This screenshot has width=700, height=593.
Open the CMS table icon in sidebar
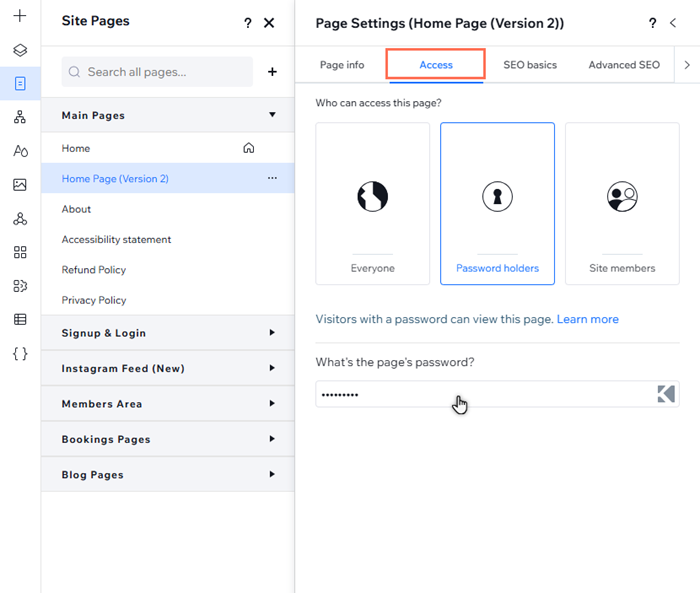click(20, 320)
